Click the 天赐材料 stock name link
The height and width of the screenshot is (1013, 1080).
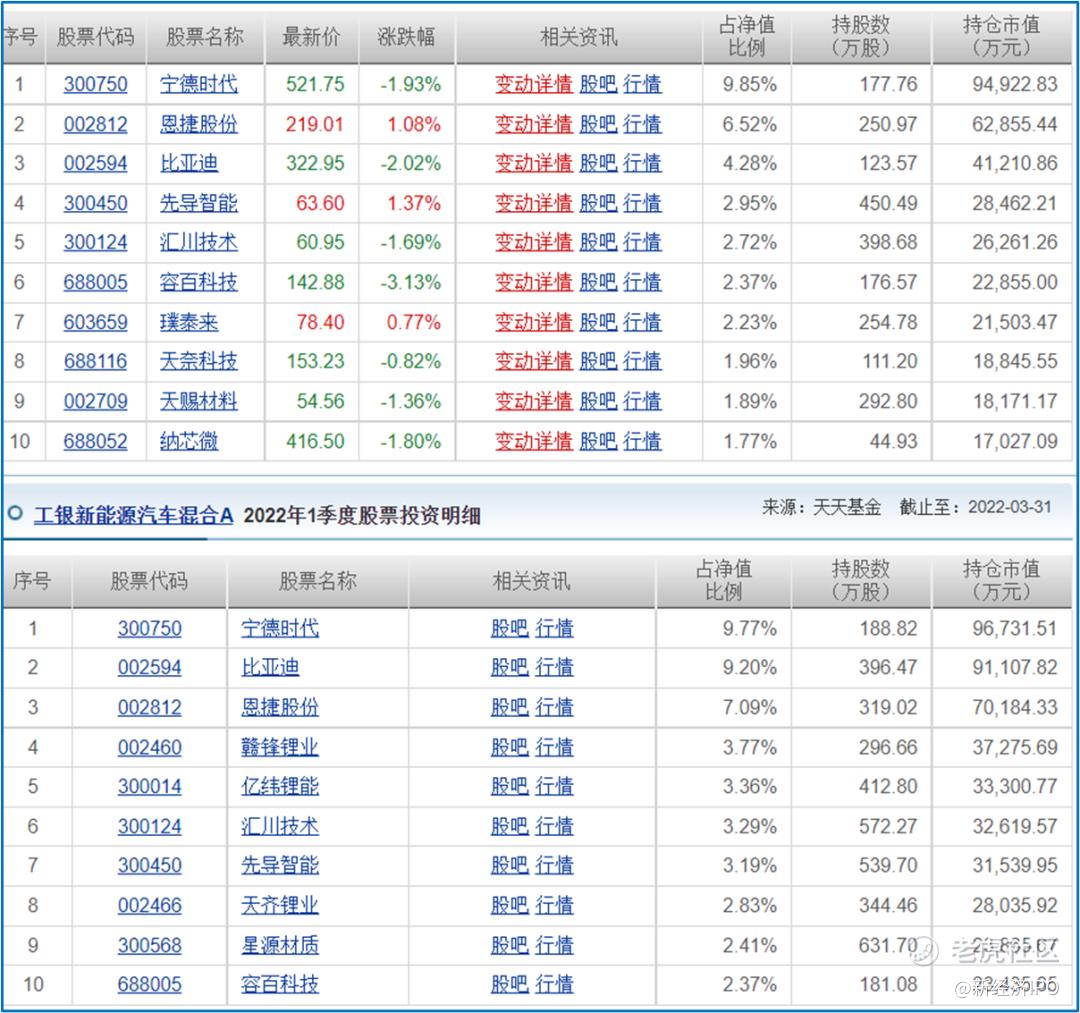pyautogui.click(x=198, y=401)
